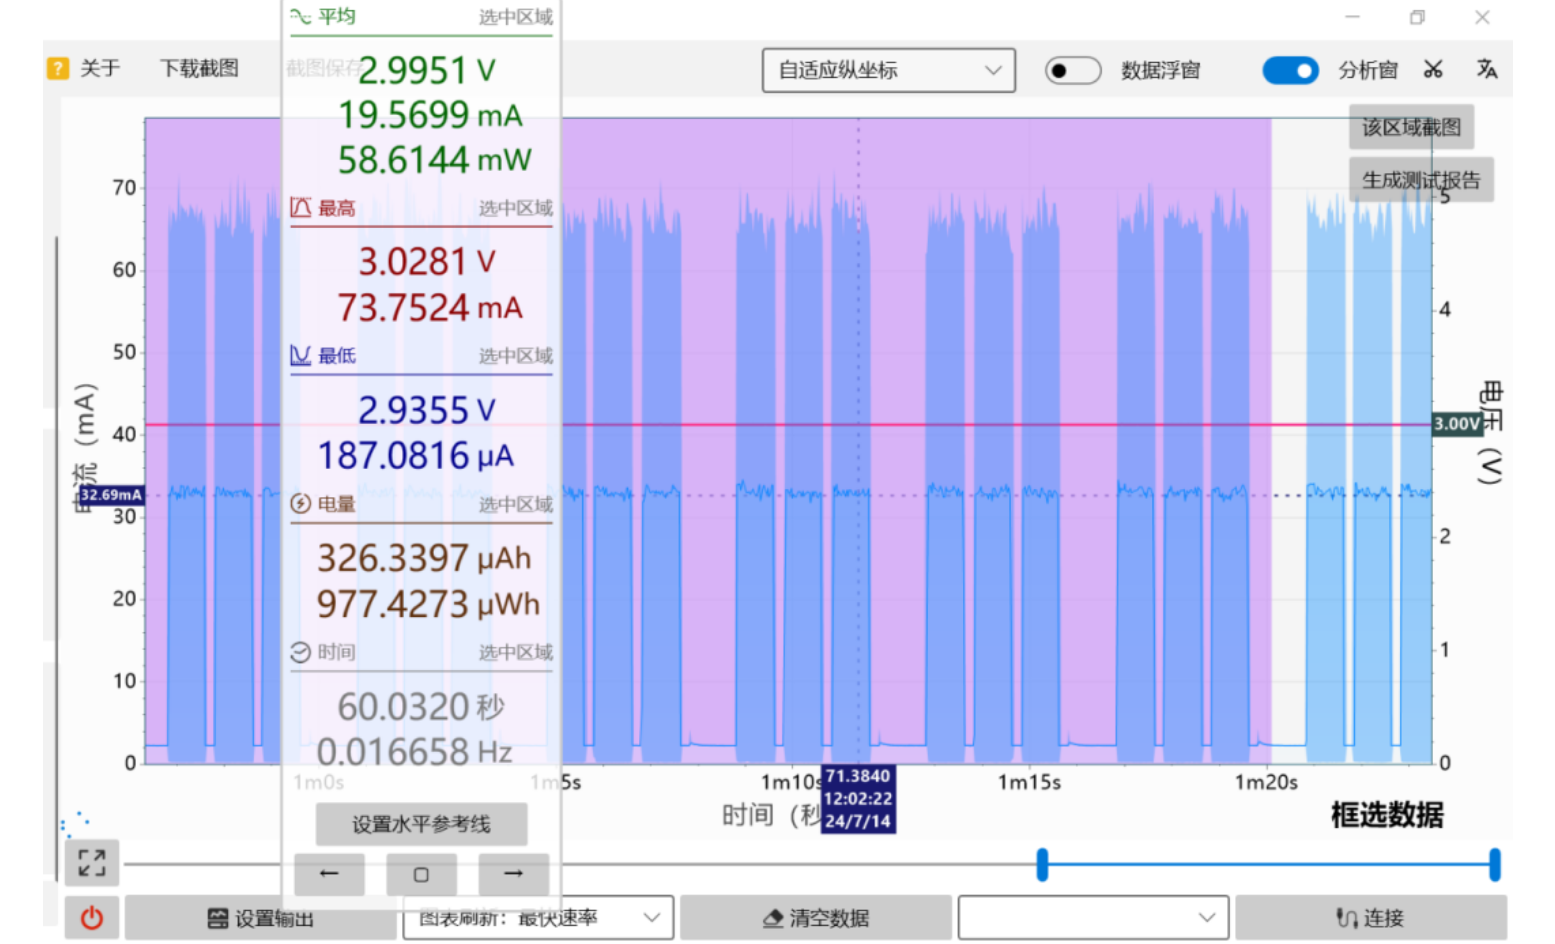Image resolution: width=1555 pixels, height=944 pixels.
Task: Open the 自适应纵坐标 dropdown
Action: point(888,70)
